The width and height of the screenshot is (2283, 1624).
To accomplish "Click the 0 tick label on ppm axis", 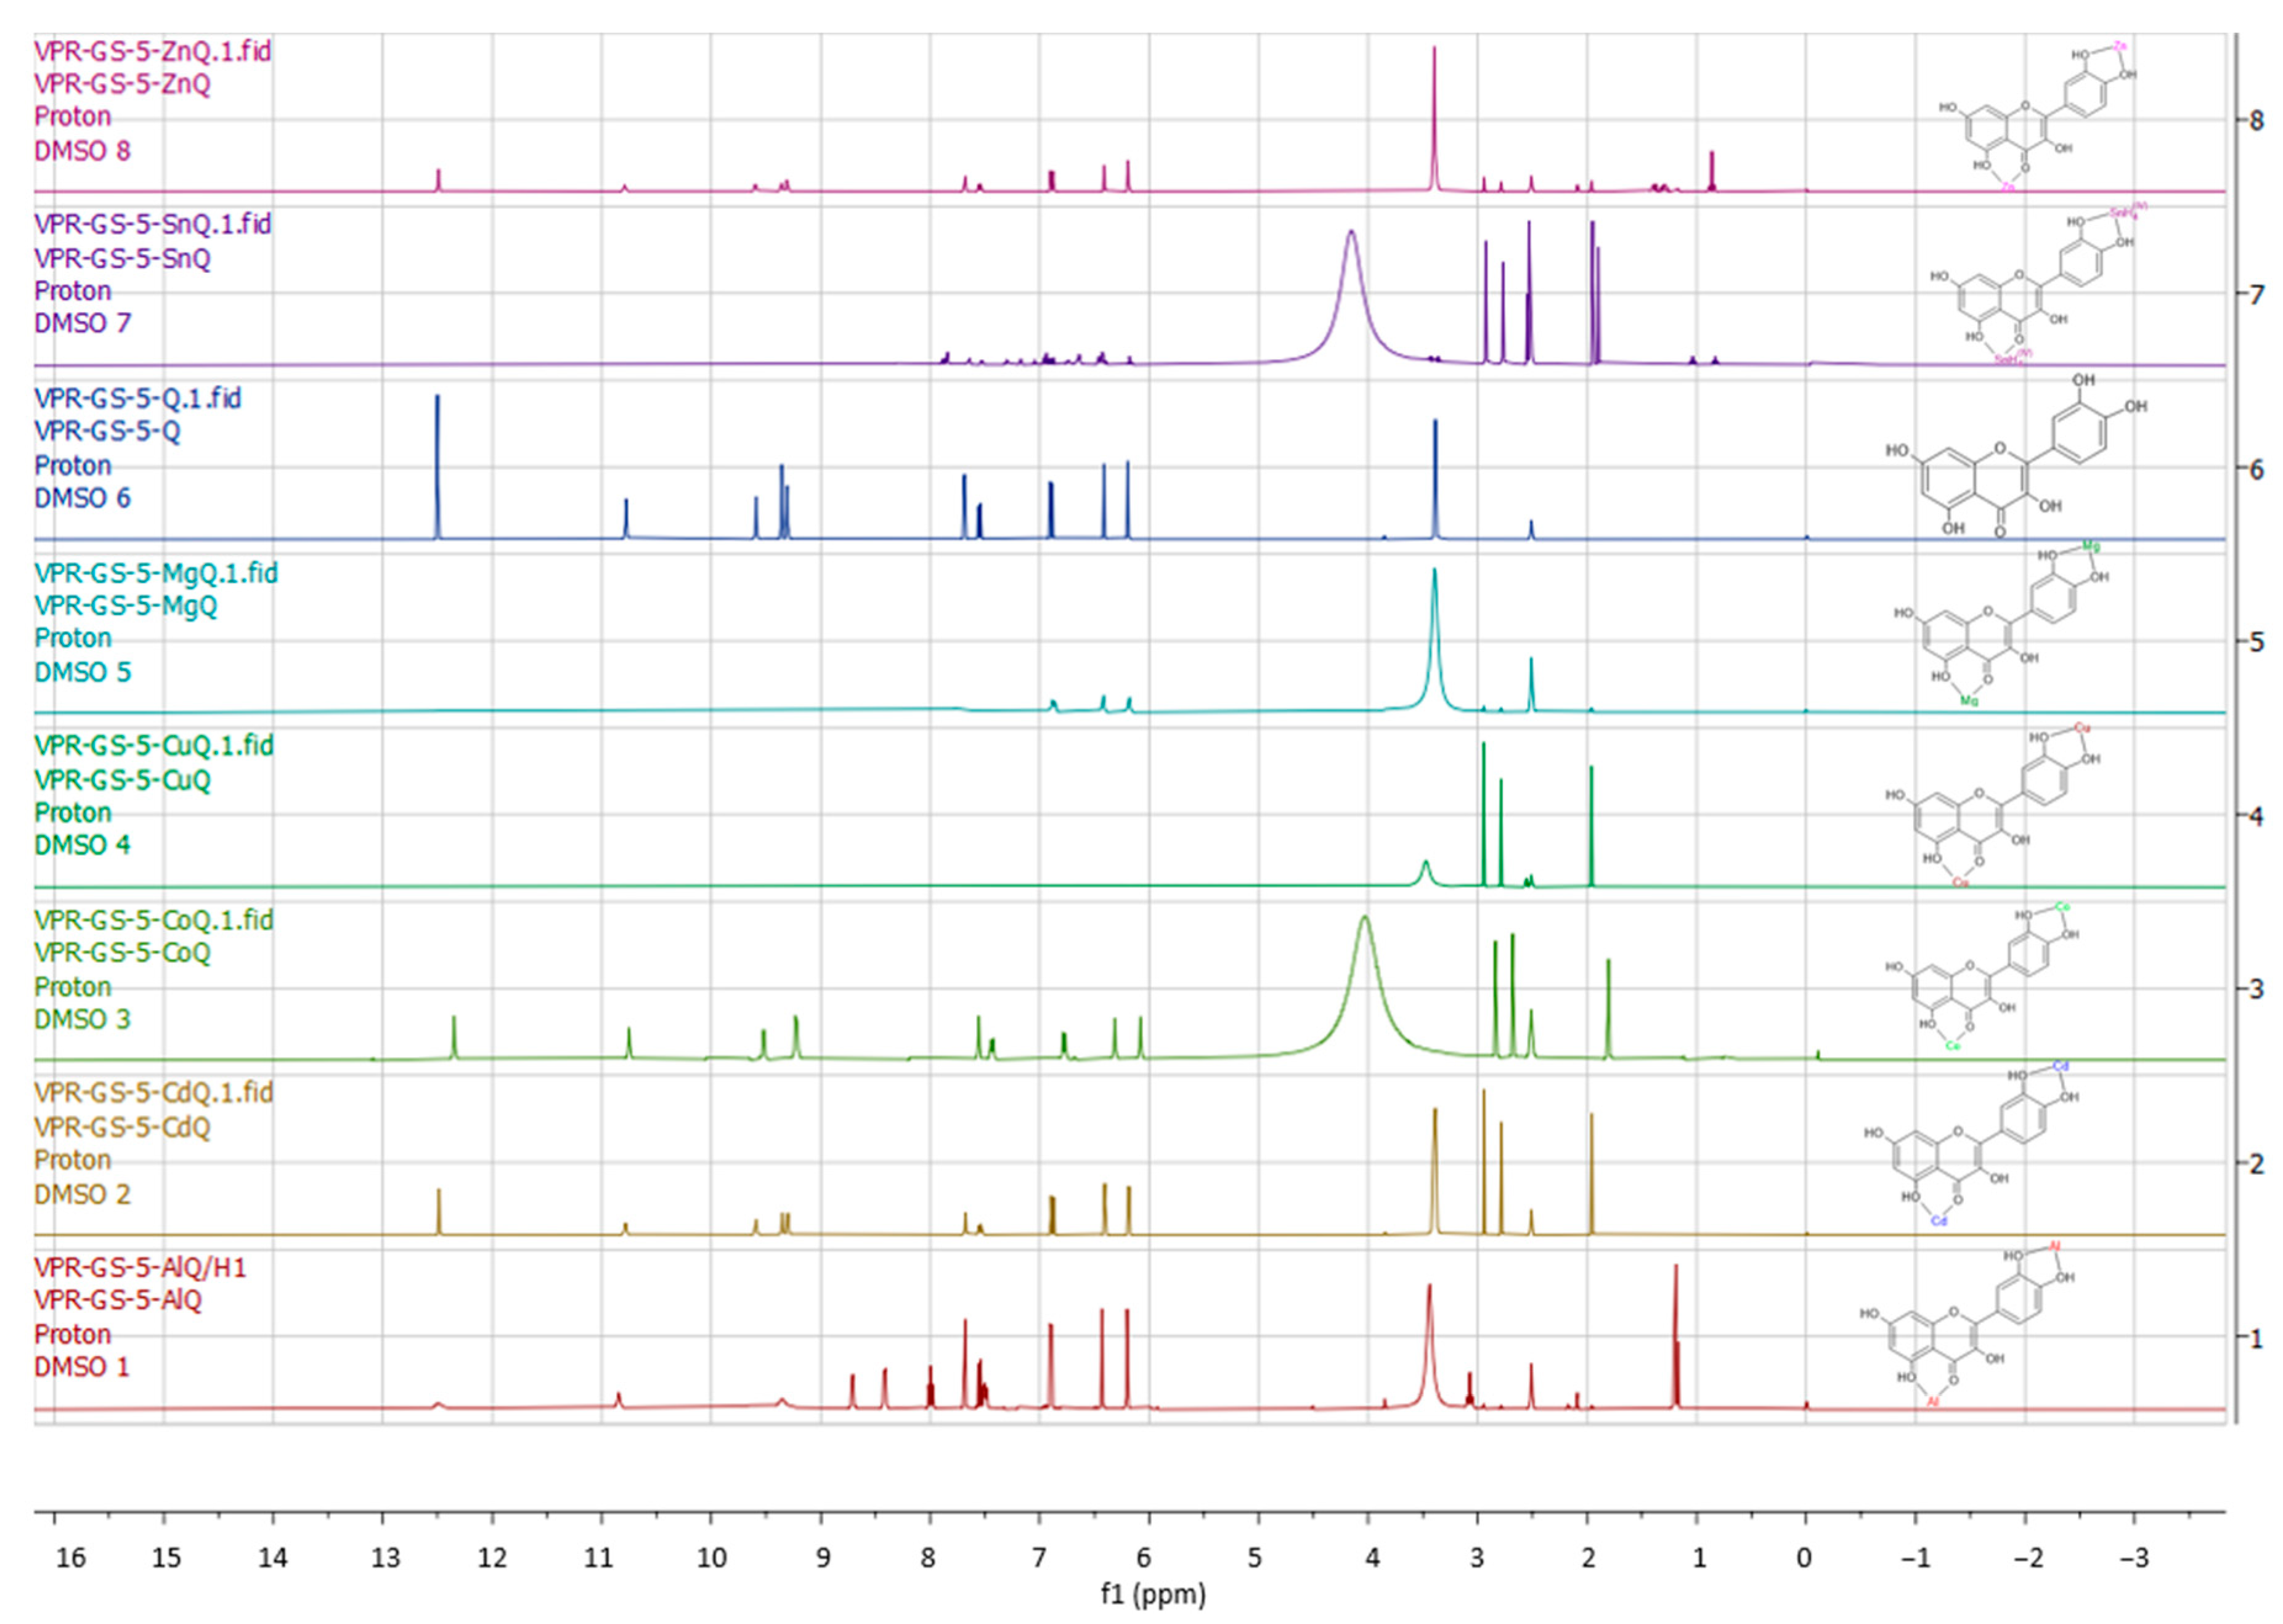I will click(1804, 1558).
